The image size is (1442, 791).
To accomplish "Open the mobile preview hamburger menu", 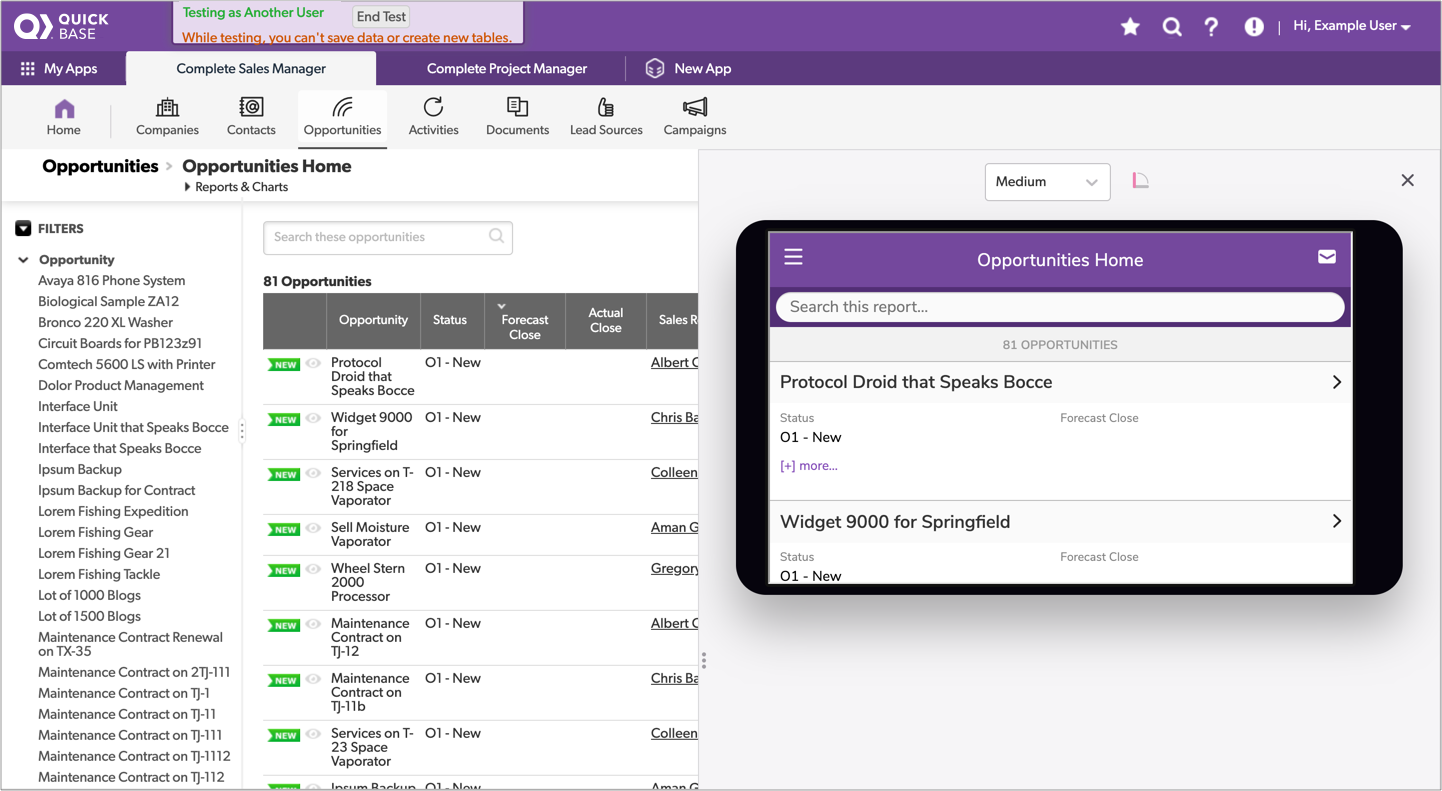I will (793, 257).
